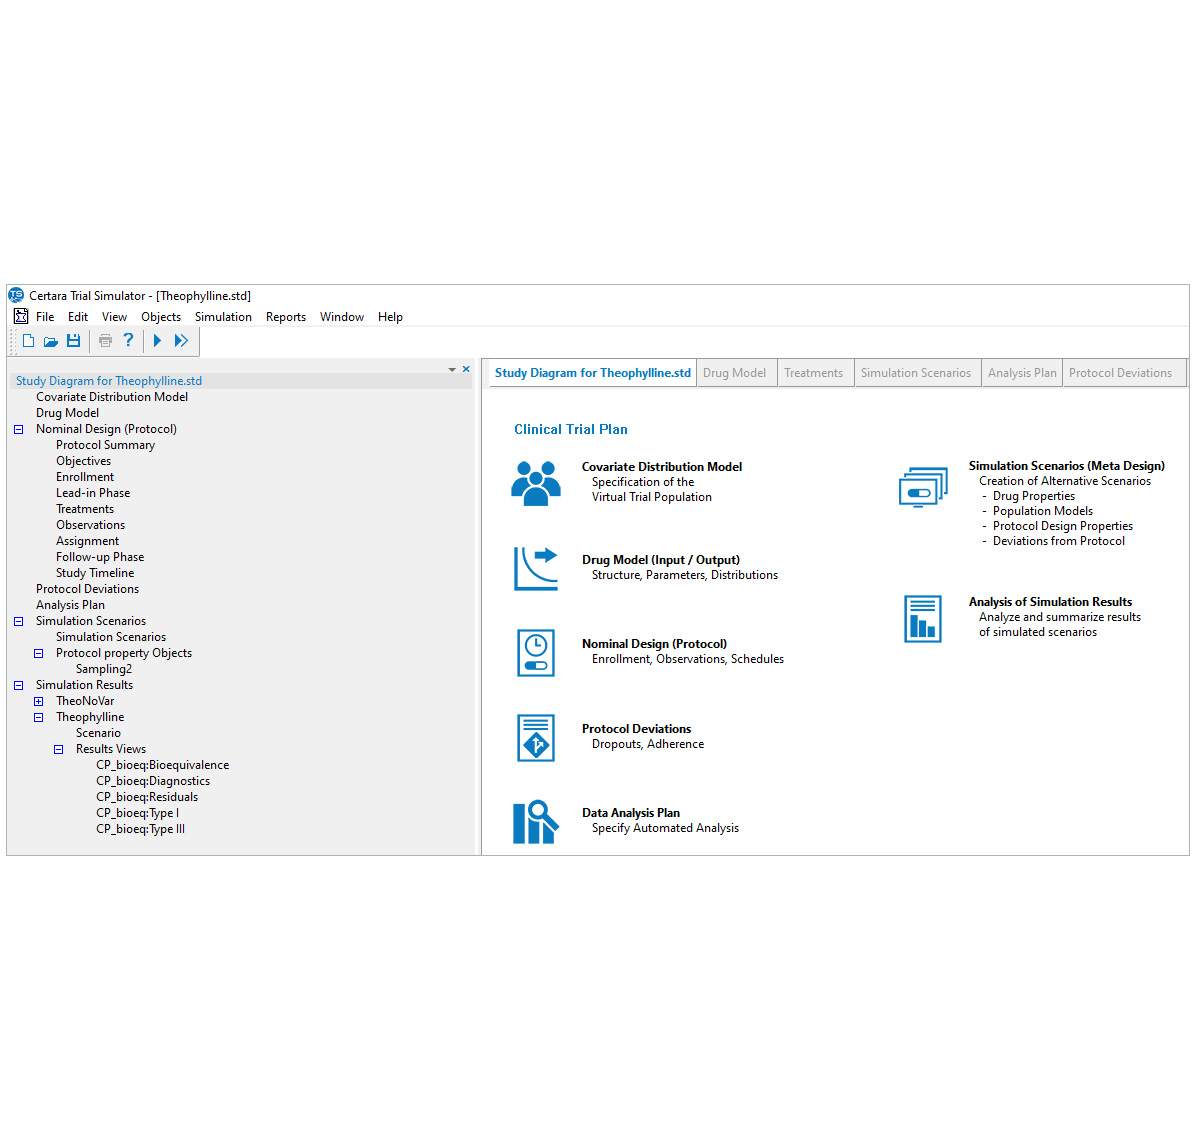Switch to the Treatments tab

(814, 373)
